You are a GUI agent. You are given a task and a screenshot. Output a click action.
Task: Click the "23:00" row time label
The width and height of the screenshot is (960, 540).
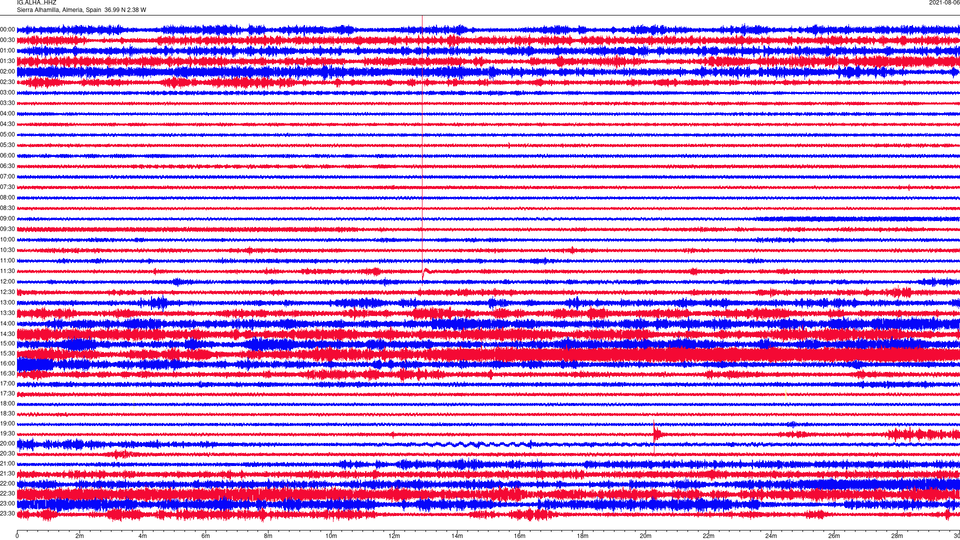tap(7, 504)
